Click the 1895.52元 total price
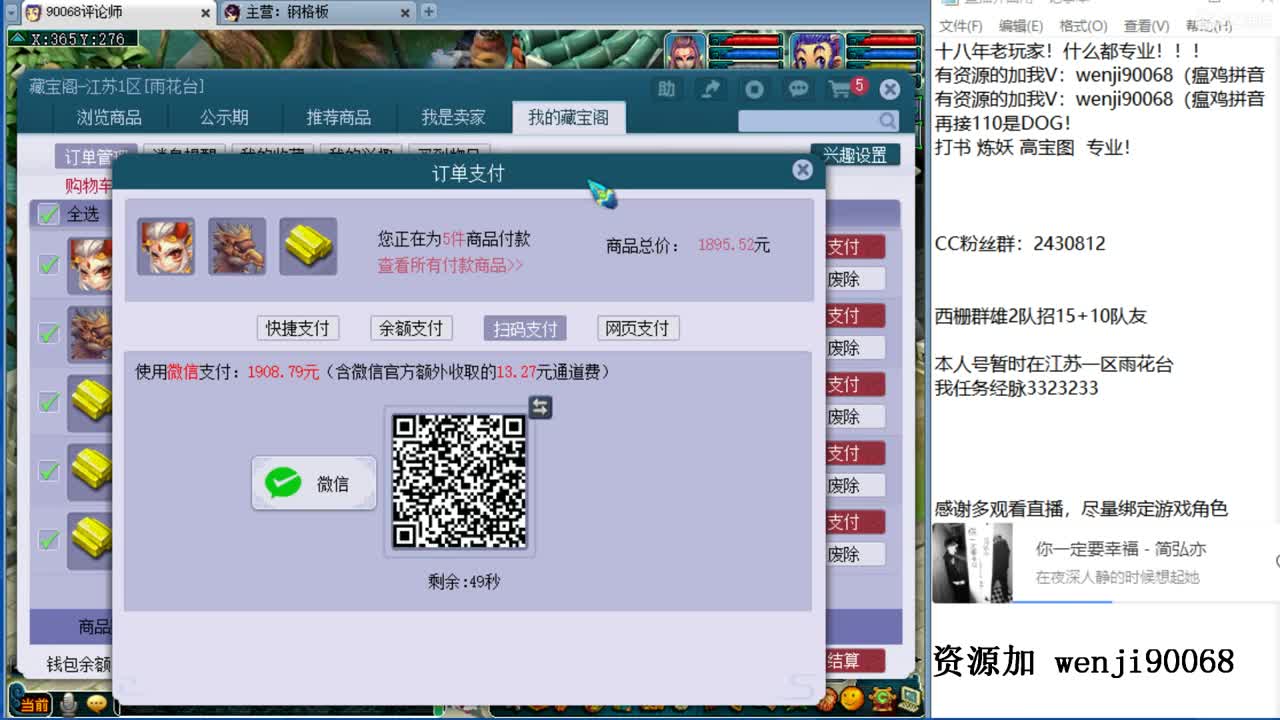Screen dimensions: 1280x720 pyautogui.click(x=734, y=245)
